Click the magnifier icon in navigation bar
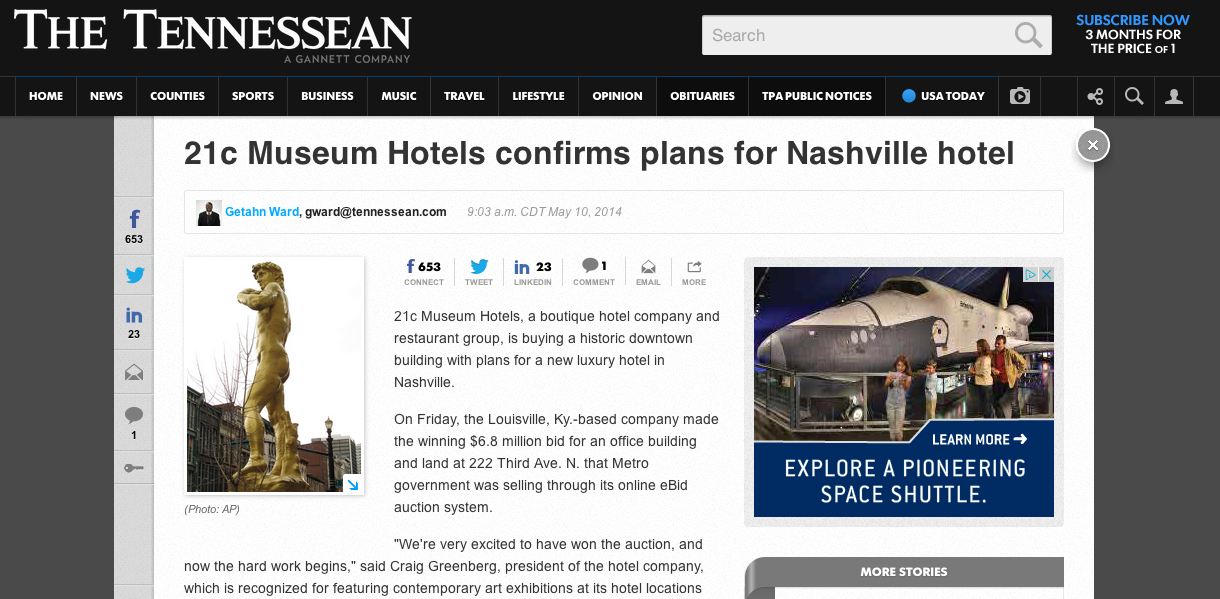 point(1134,96)
